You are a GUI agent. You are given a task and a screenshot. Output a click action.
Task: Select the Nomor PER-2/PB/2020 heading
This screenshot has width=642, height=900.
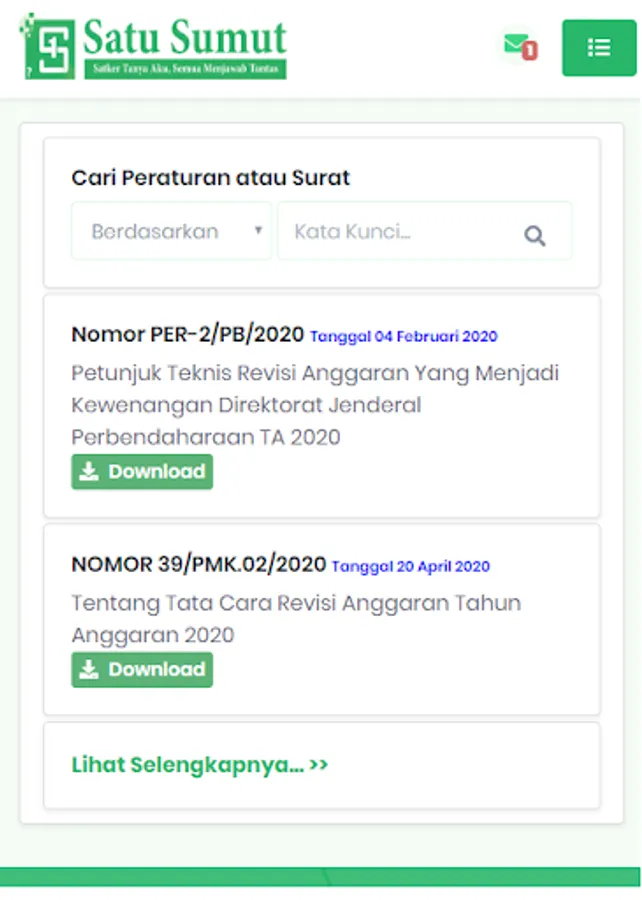(x=188, y=335)
